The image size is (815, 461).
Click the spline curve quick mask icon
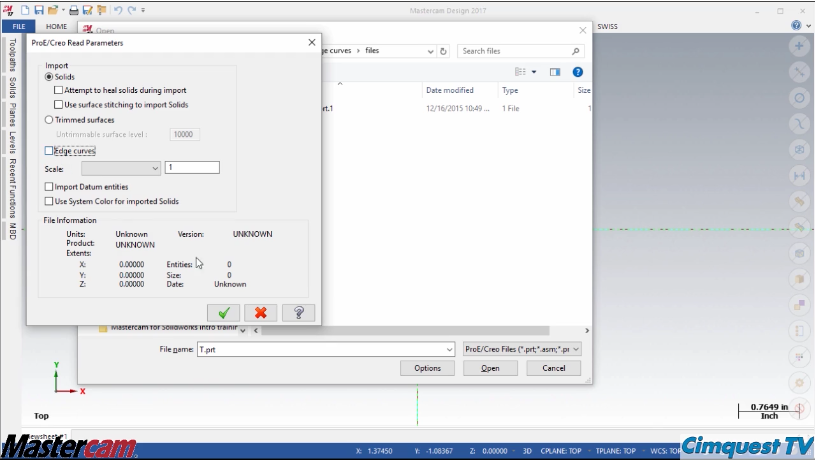(x=799, y=124)
